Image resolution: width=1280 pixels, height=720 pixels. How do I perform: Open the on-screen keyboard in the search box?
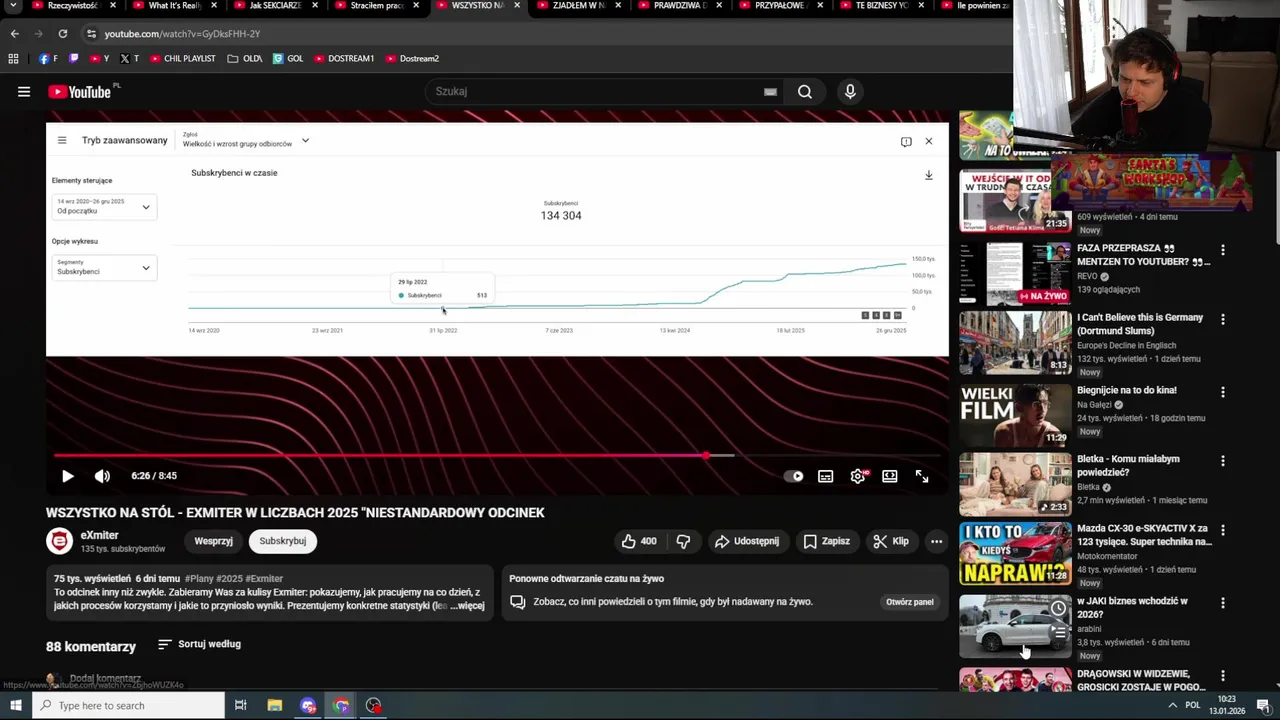click(770, 92)
